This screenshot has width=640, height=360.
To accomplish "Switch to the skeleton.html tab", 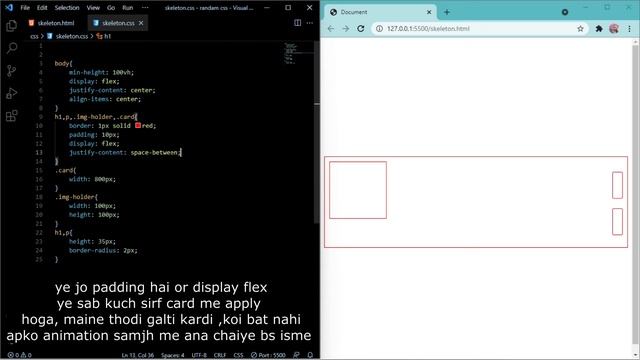I will click(51, 23).
